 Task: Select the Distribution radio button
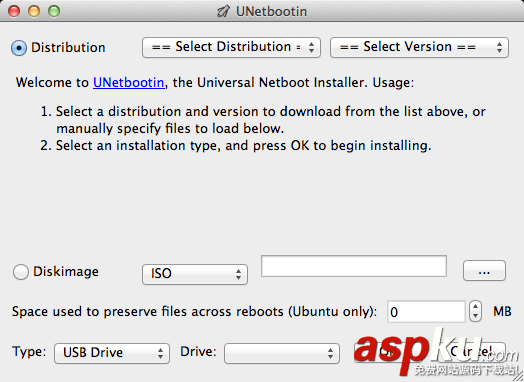(x=19, y=48)
